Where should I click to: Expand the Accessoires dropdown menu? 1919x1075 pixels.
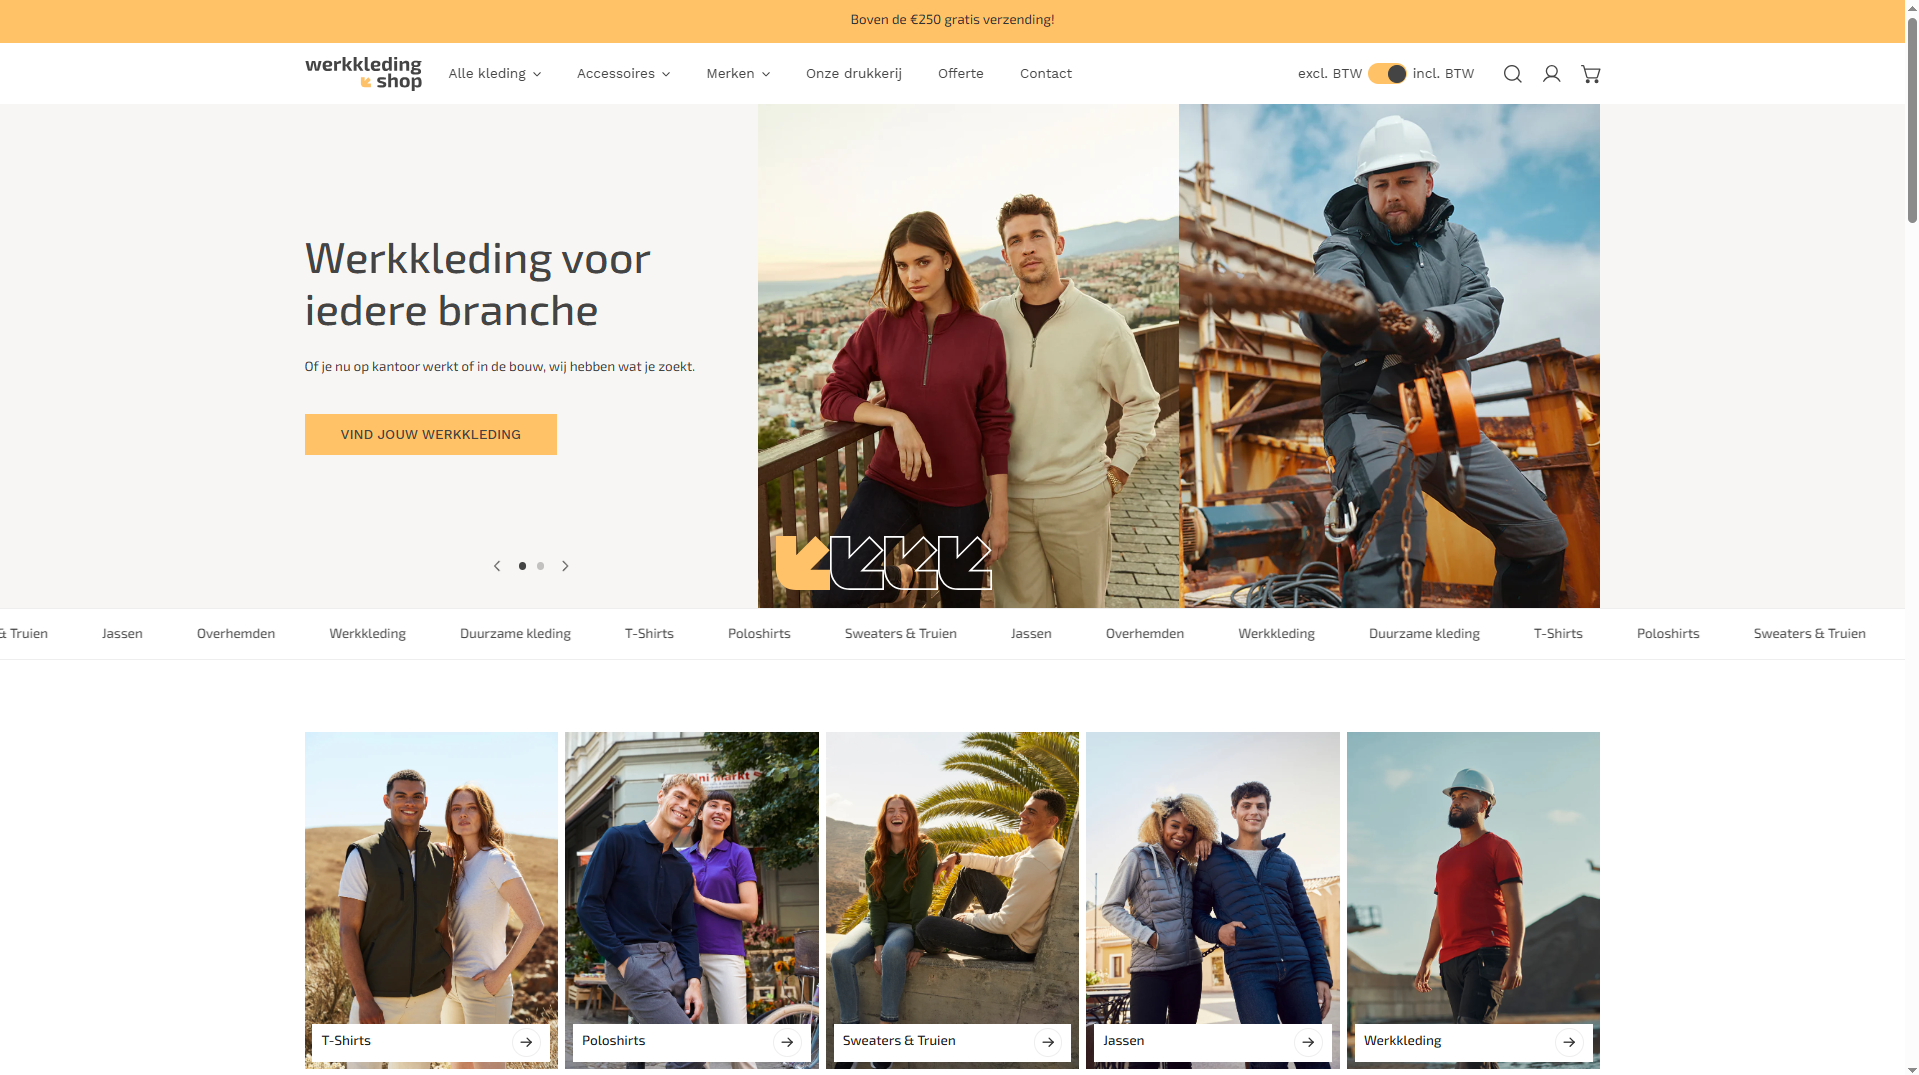point(623,74)
